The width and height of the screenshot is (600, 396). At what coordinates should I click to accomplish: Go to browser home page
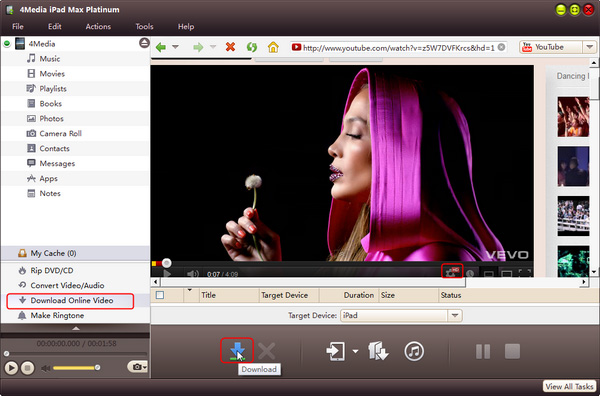[x=273, y=47]
